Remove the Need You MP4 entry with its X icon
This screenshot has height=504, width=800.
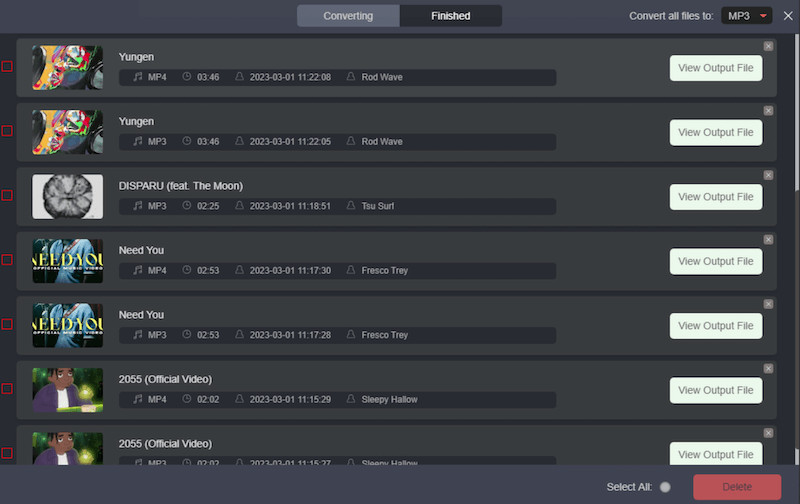point(768,240)
